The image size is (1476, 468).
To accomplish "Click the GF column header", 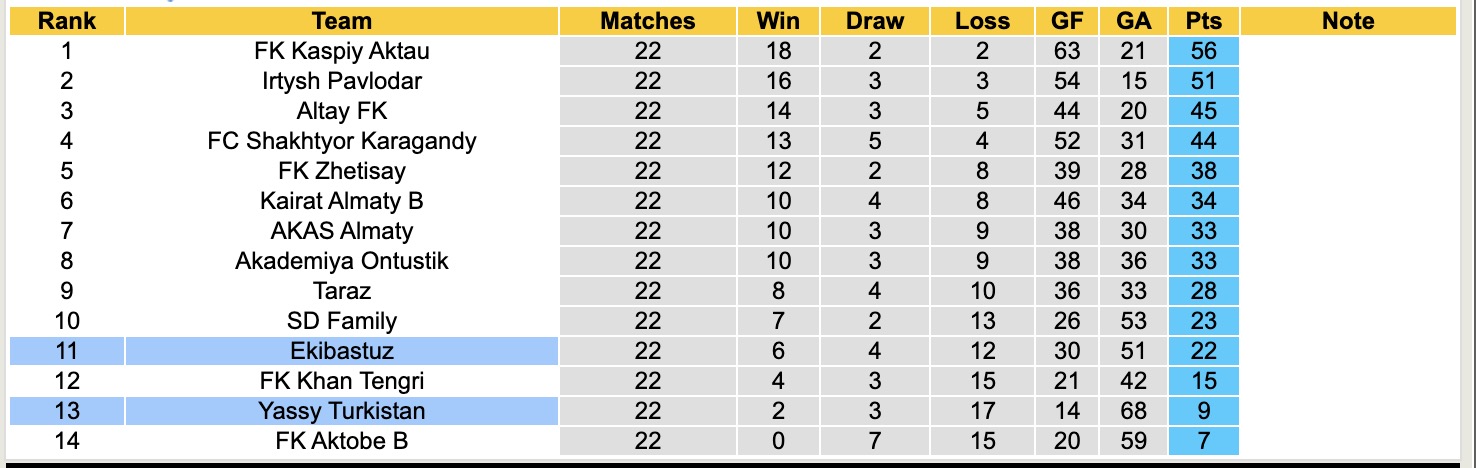I will click(x=1067, y=21).
